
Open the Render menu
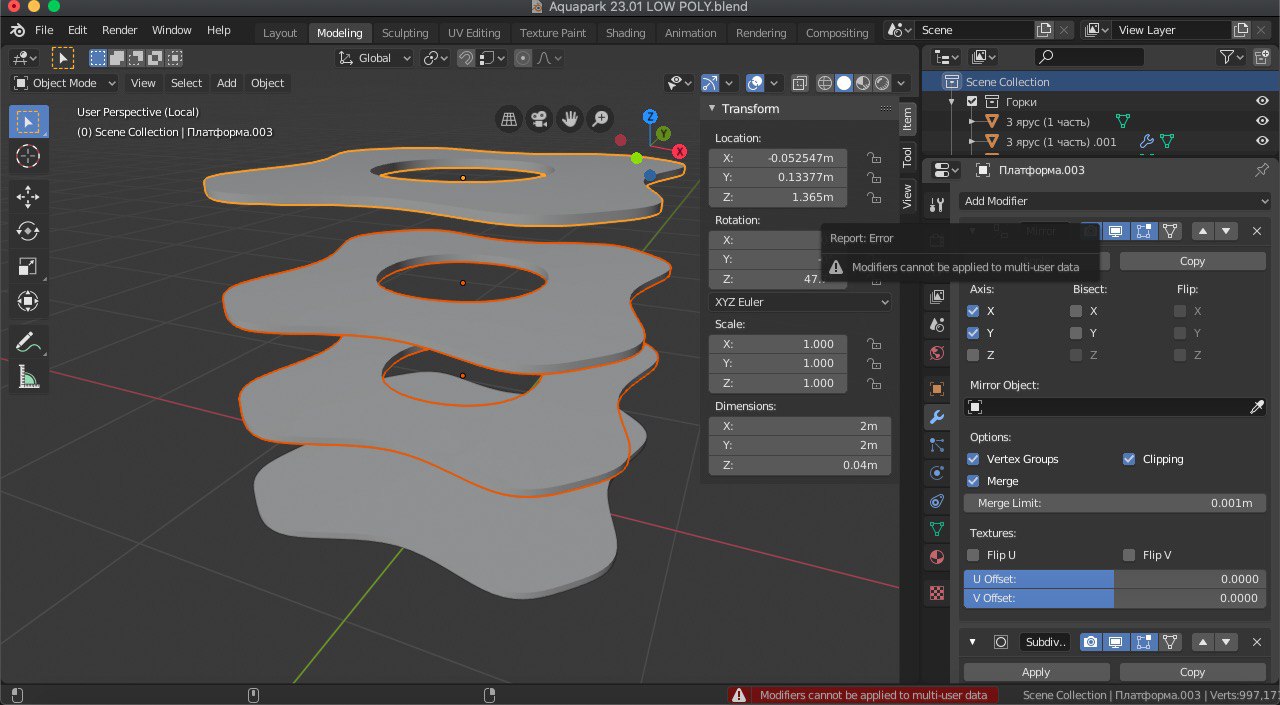(x=119, y=31)
